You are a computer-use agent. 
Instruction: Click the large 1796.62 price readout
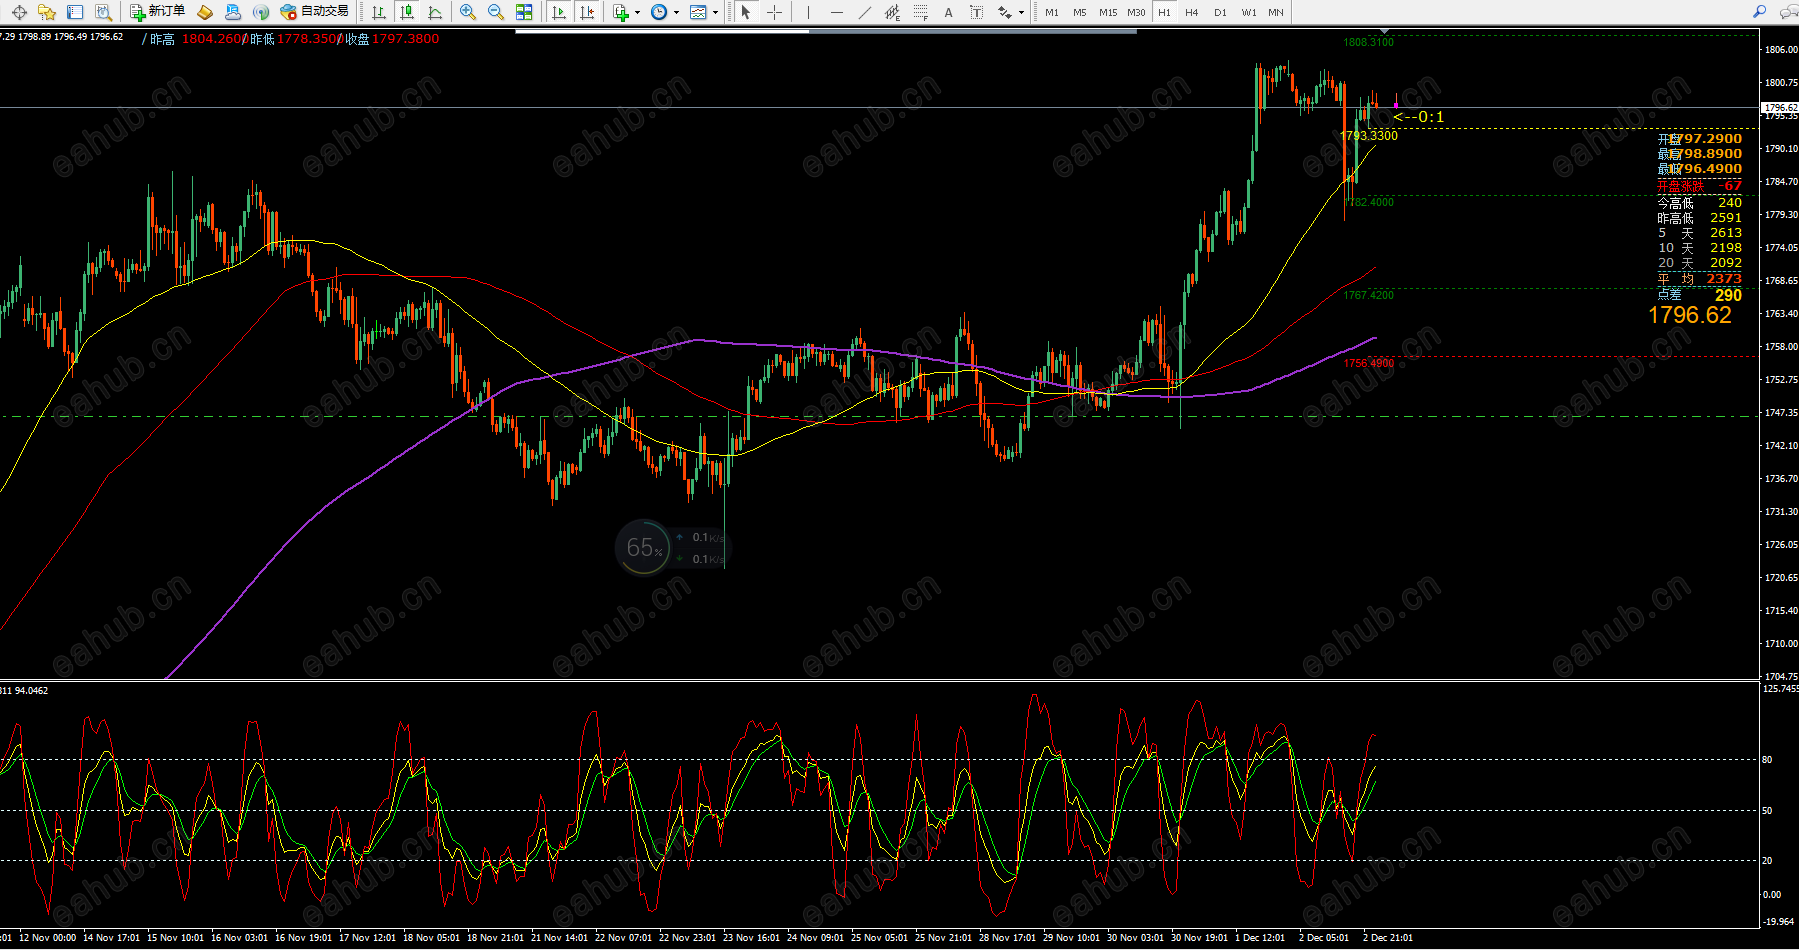coord(1690,315)
